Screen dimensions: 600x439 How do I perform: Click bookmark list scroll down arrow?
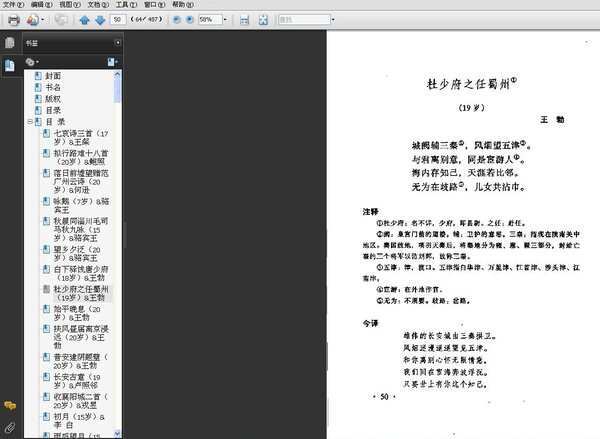click(x=117, y=433)
